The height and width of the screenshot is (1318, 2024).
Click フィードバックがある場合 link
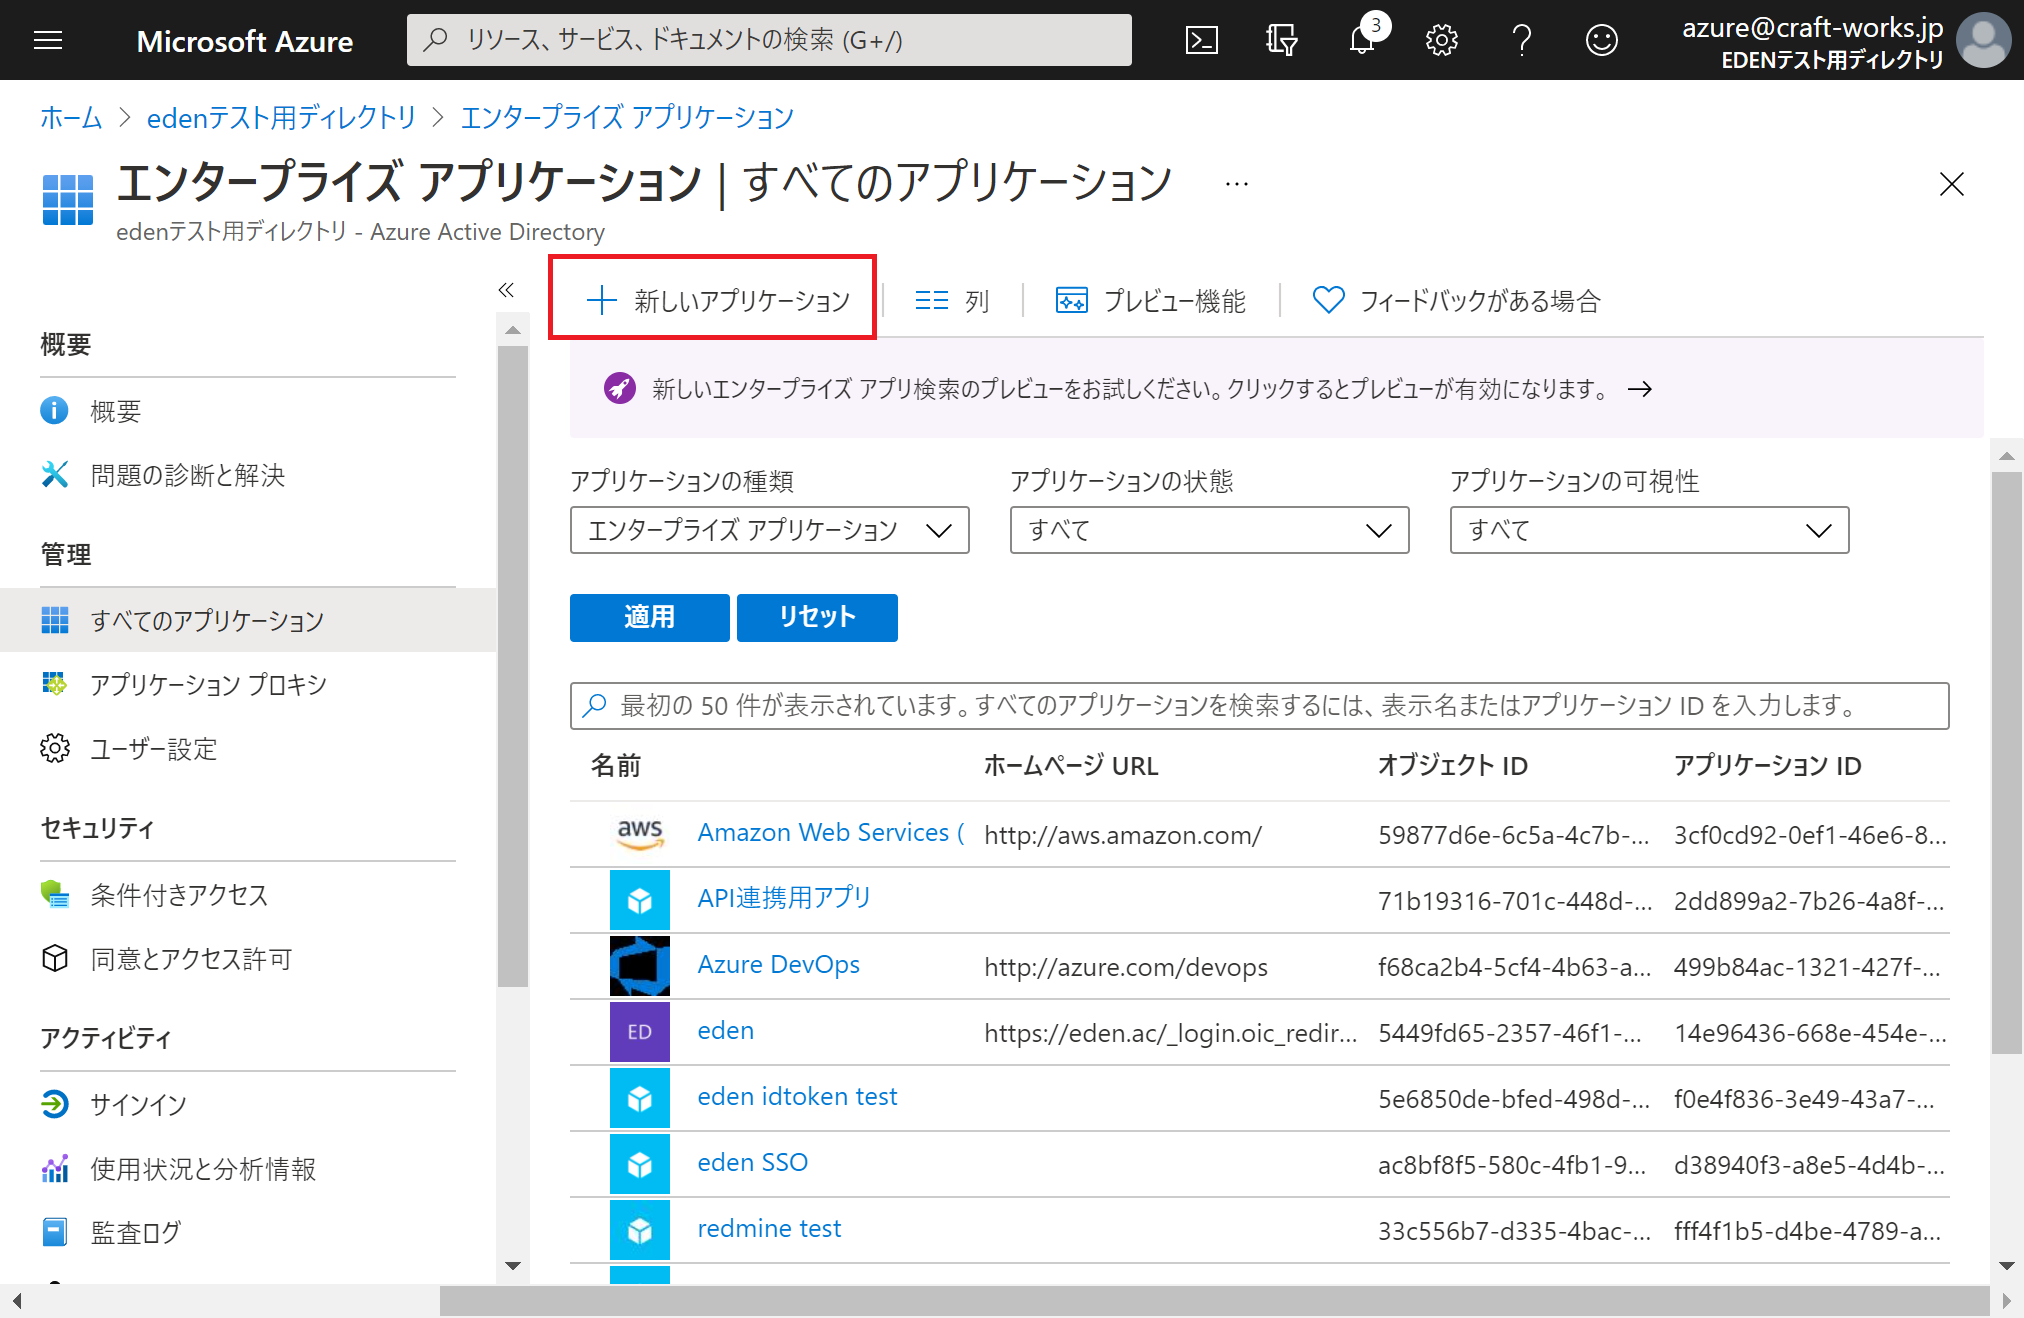[x=1456, y=300]
